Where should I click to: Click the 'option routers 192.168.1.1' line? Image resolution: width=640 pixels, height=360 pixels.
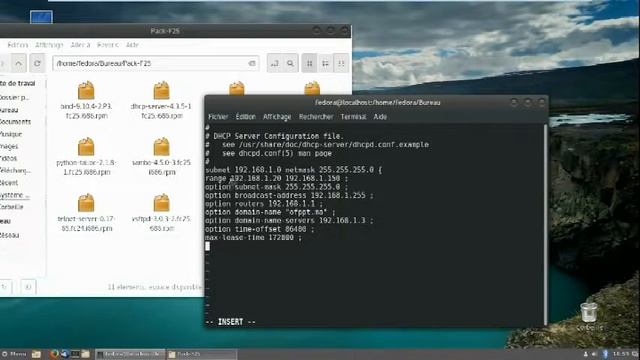click(264, 204)
